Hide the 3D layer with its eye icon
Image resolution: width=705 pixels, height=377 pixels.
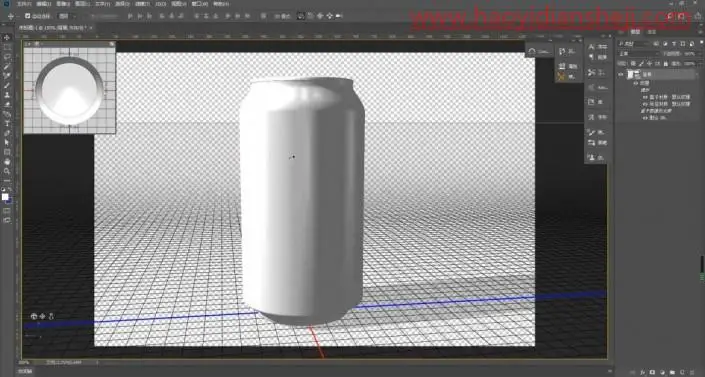point(620,74)
